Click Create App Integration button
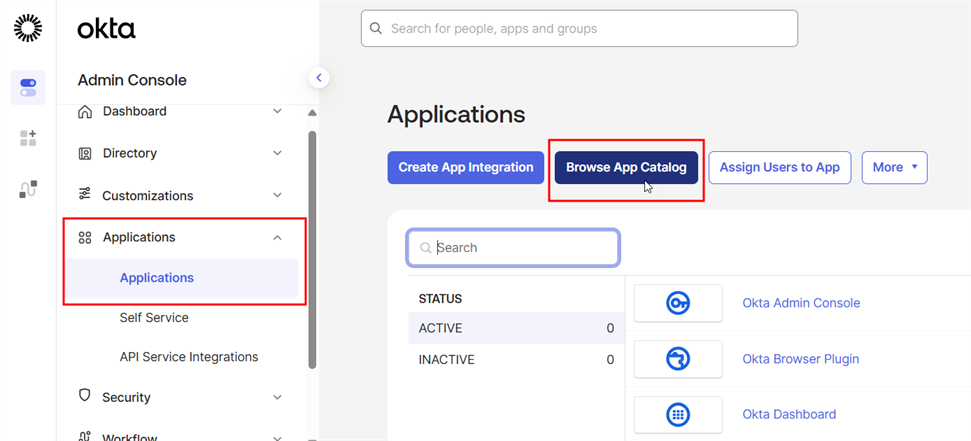 click(x=465, y=167)
